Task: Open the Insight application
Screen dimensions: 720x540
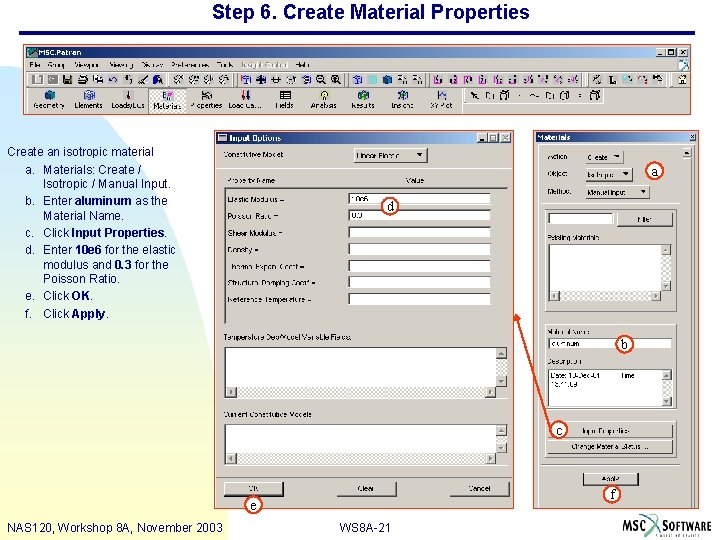Action: (402, 100)
